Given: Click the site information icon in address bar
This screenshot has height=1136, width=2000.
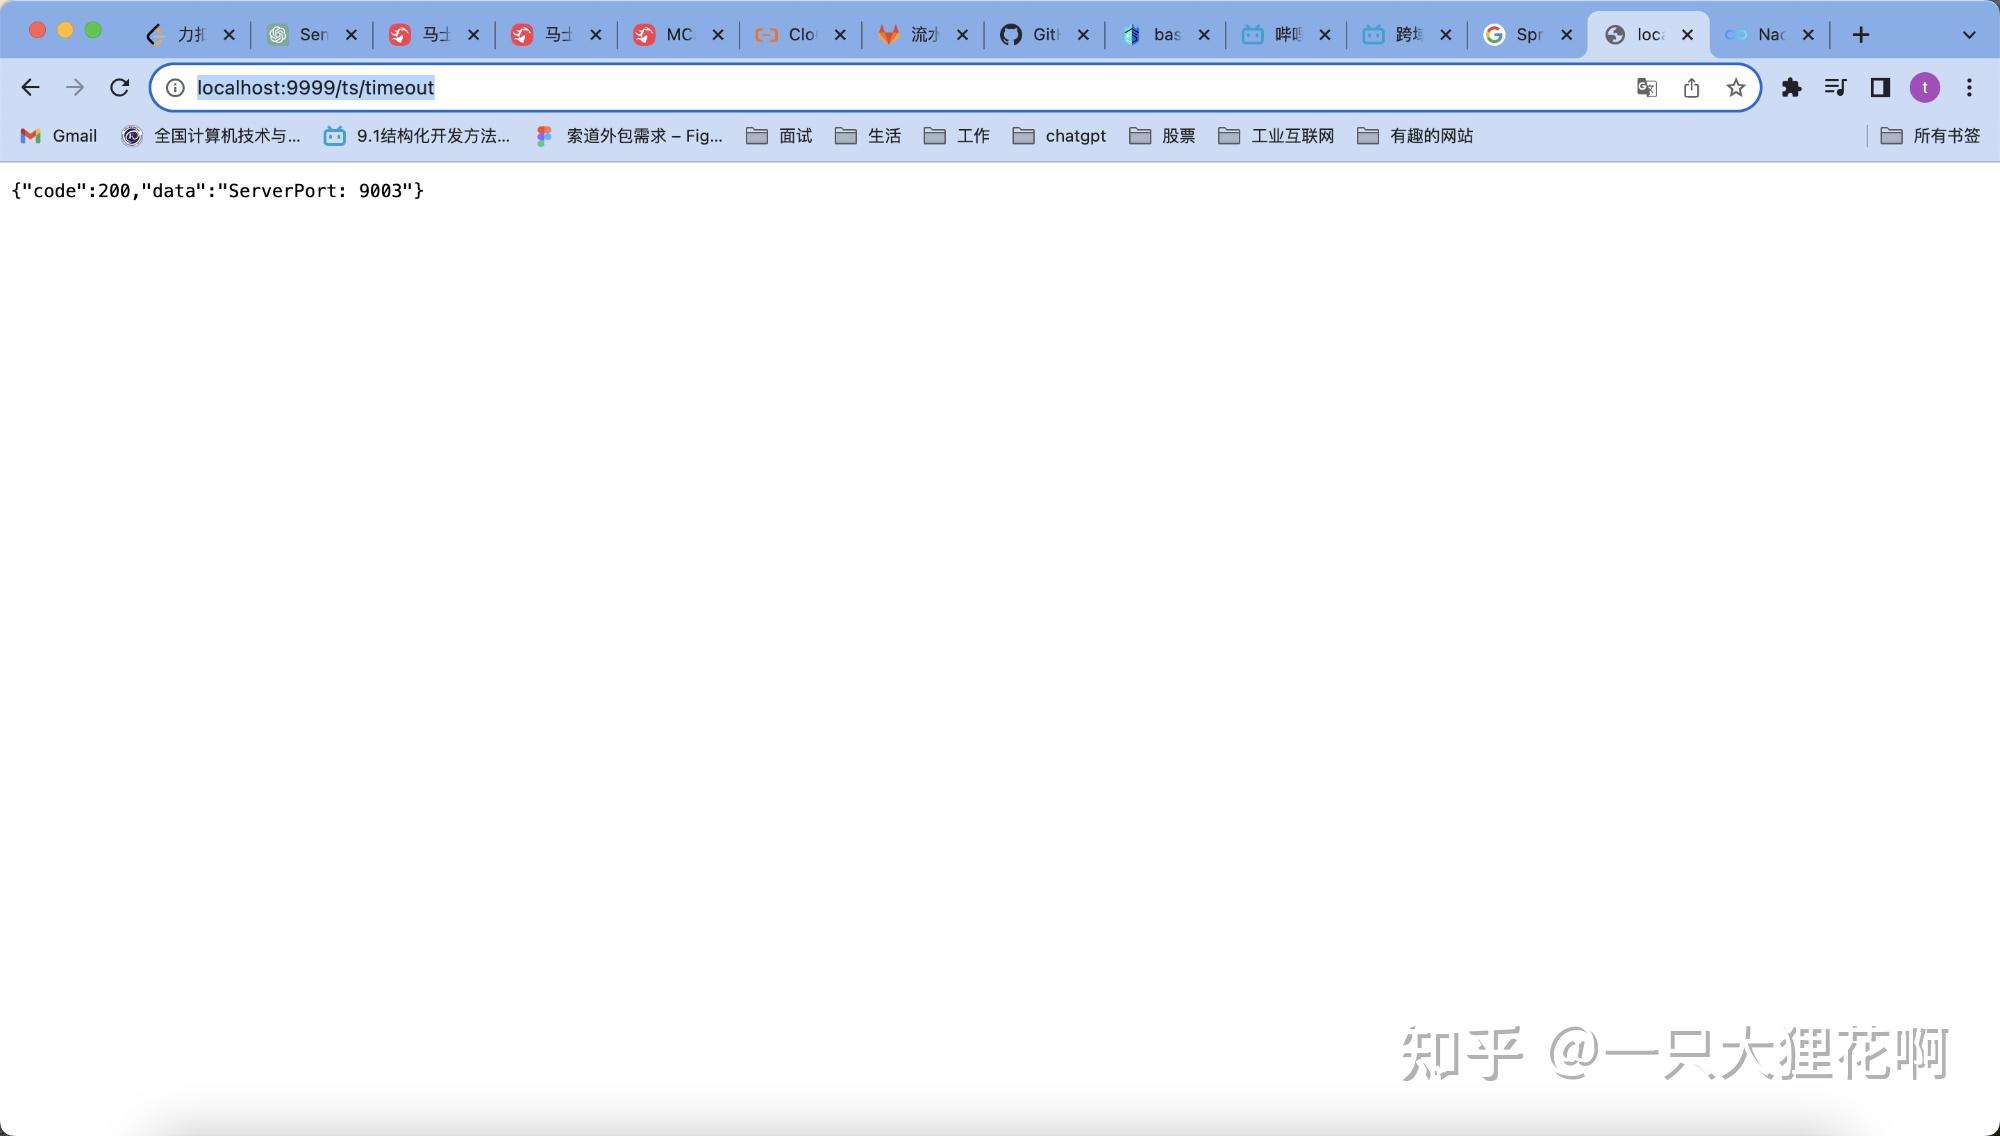Looking at the screenshot, I should tap(174, 88).
